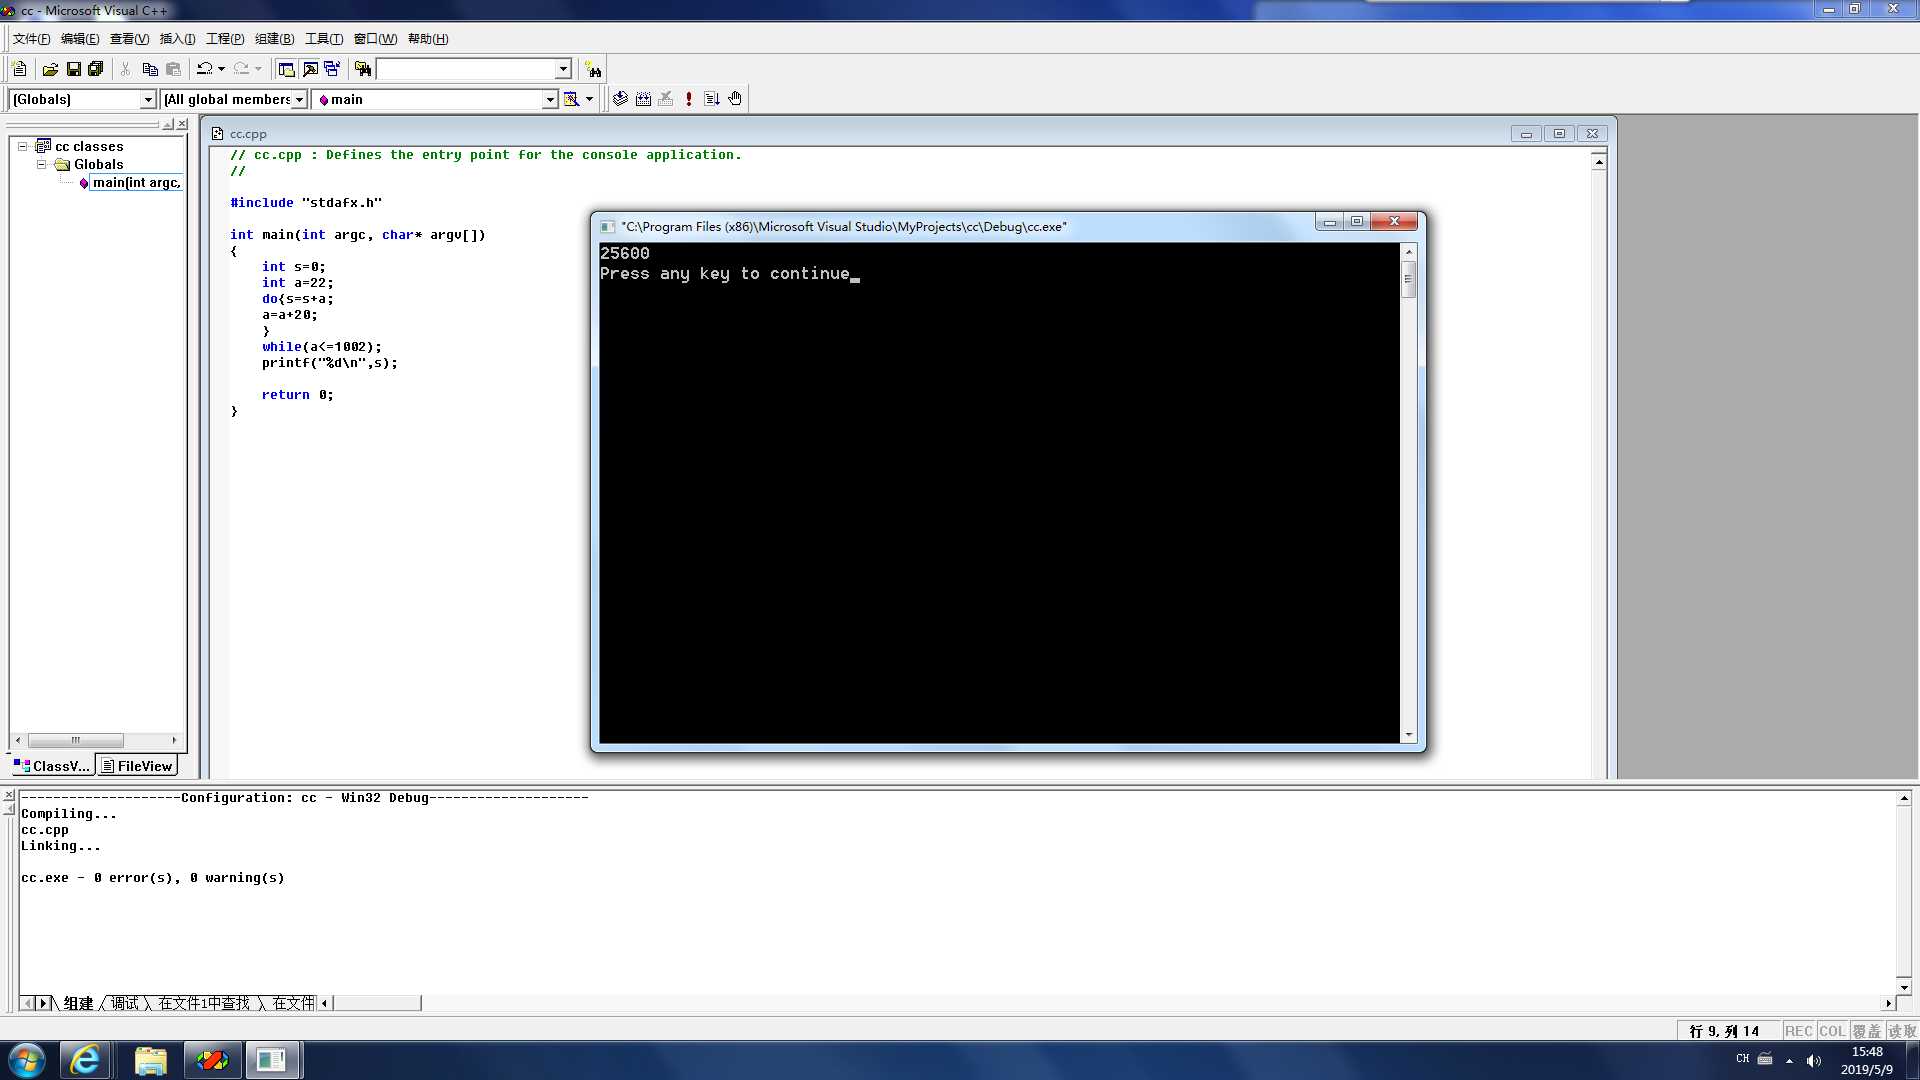Open the 查看(V) menu
This screenshot has width=1920, height=1080.
129,39
